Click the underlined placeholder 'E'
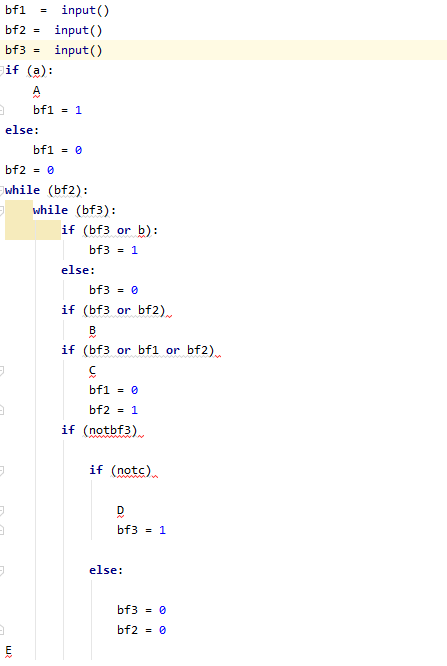Image resolution: width=447 pixels, height=666 pixels. [8, 650]
